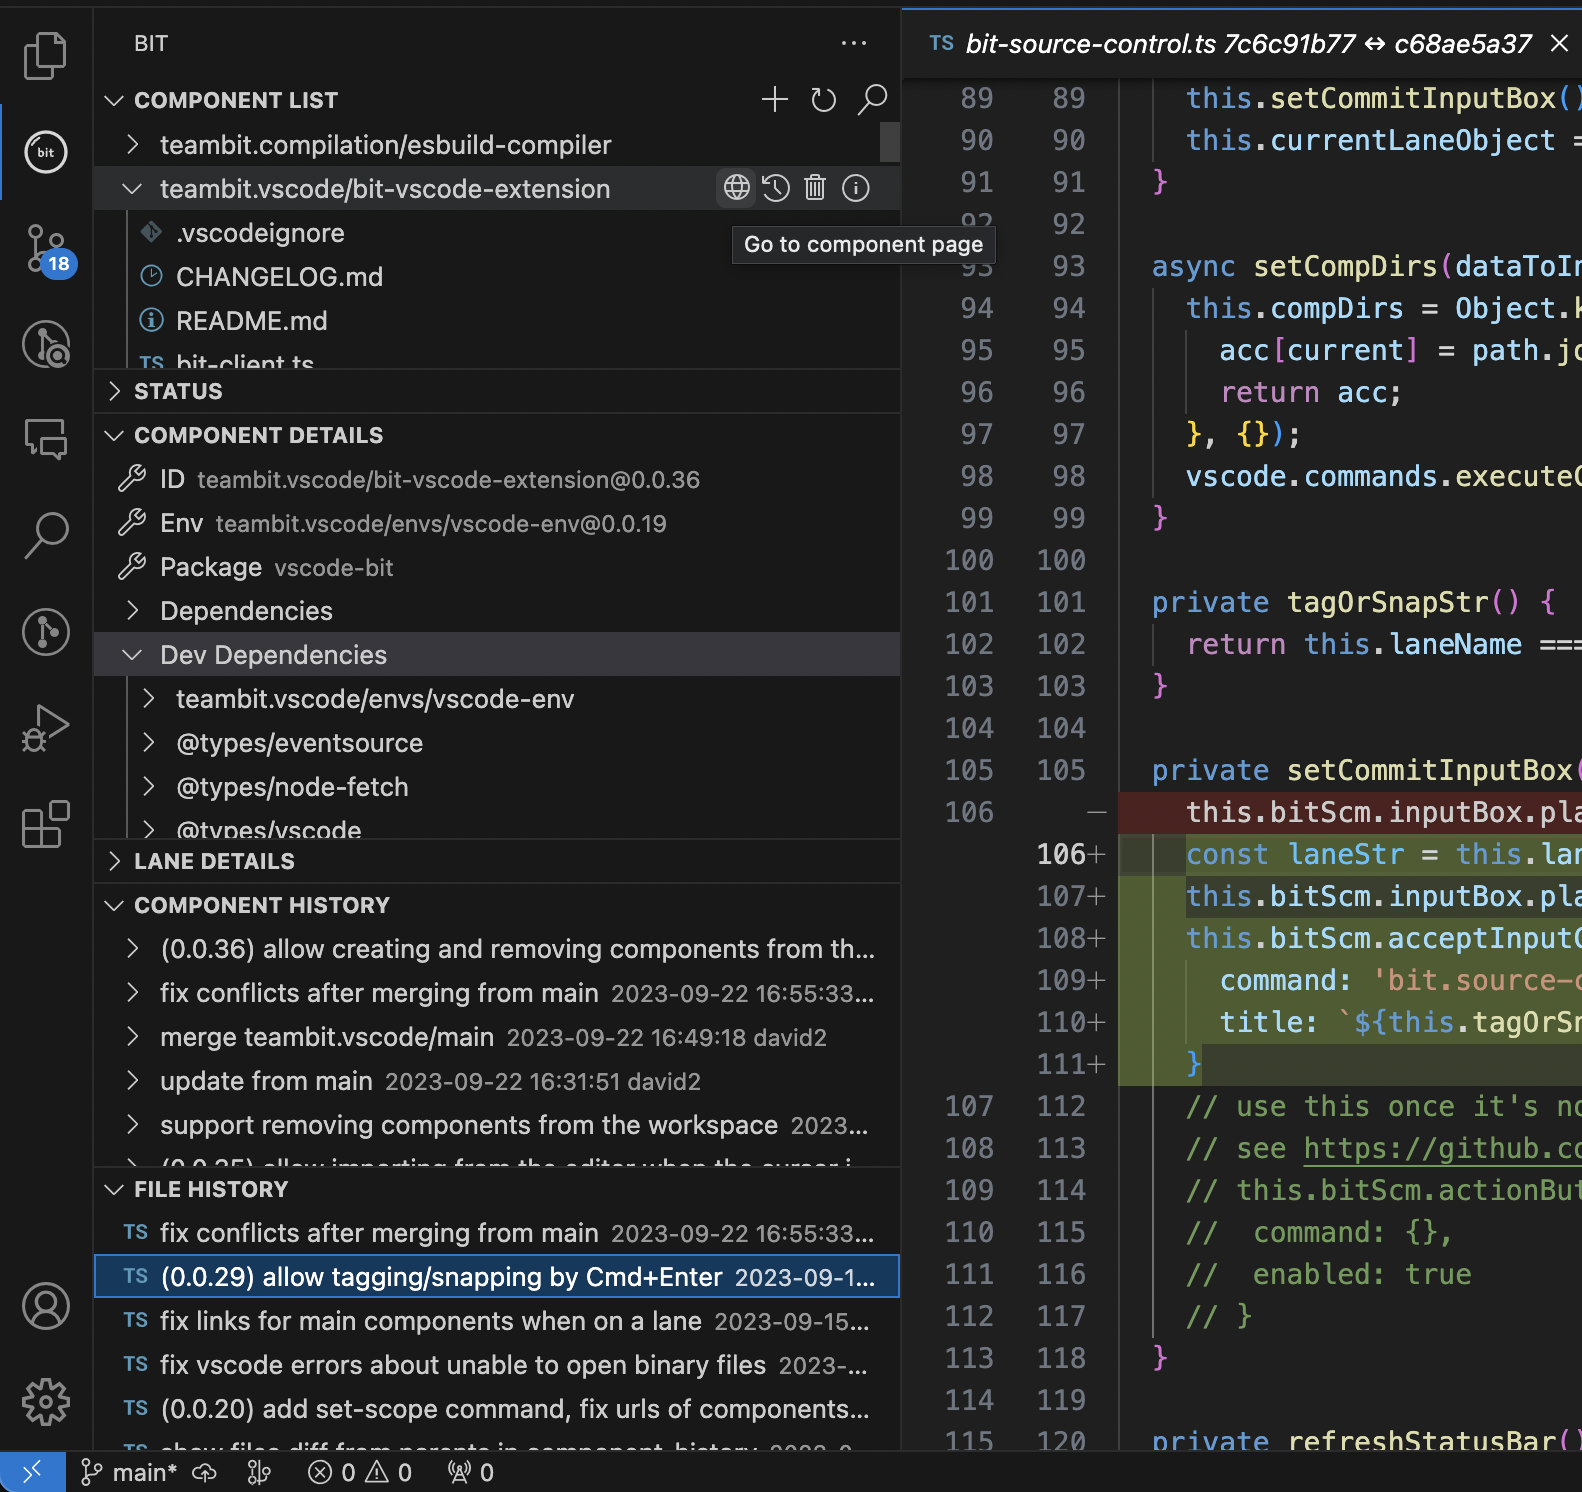Open '(0.0.20) add set-scope command' file history
This screenshot has width=1582, height=1492.
click(x=497, y=1409)
